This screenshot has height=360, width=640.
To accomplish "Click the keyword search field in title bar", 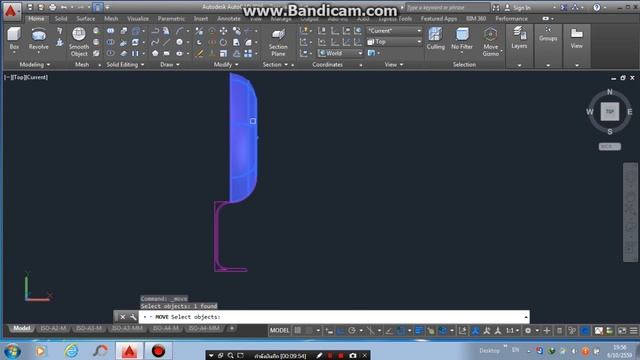I will (x=447, y=7).
